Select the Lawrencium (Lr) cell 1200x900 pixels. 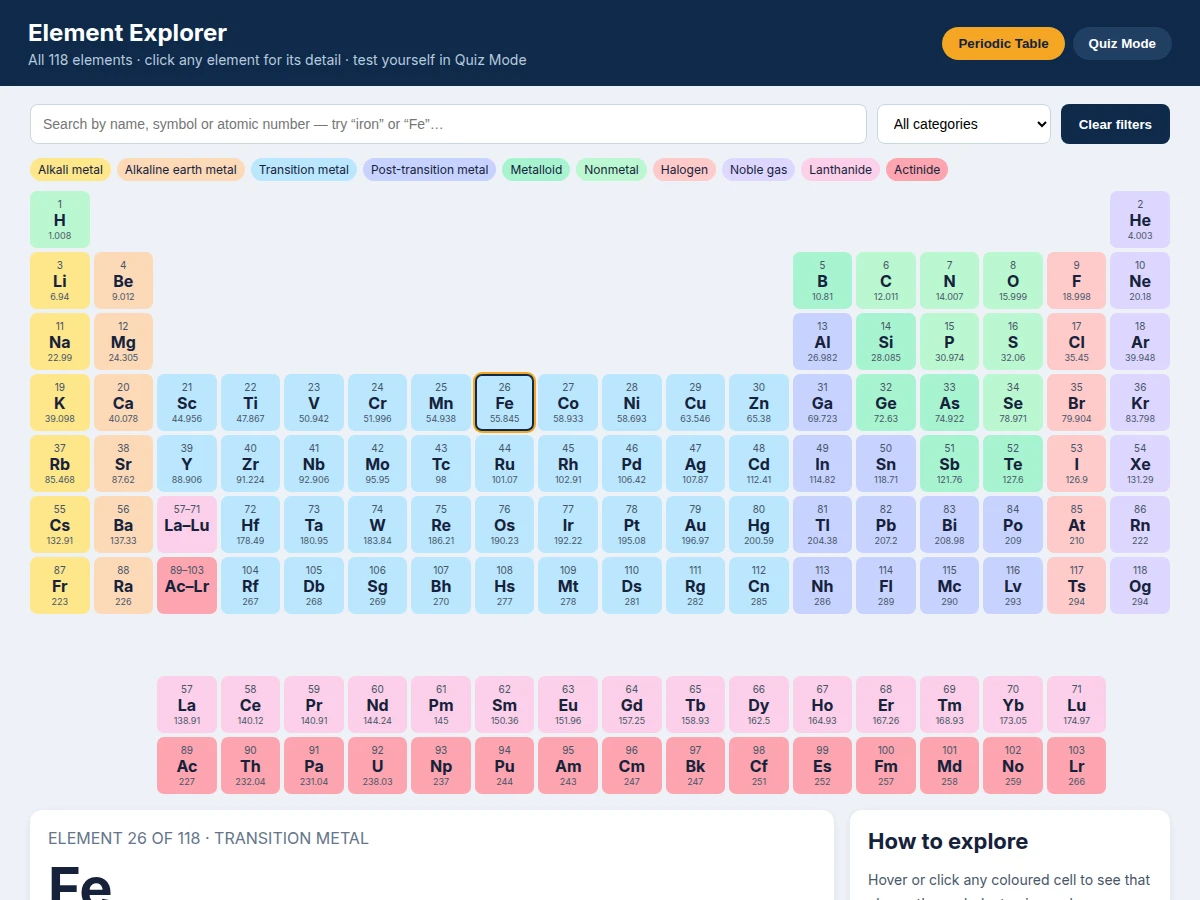tap(1077, 766)
